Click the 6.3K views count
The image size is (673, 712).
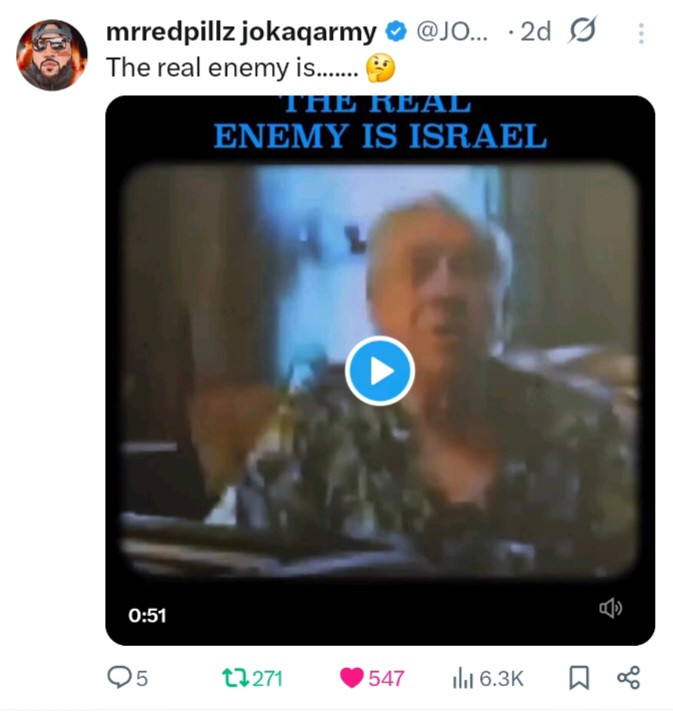pos(501,678)
